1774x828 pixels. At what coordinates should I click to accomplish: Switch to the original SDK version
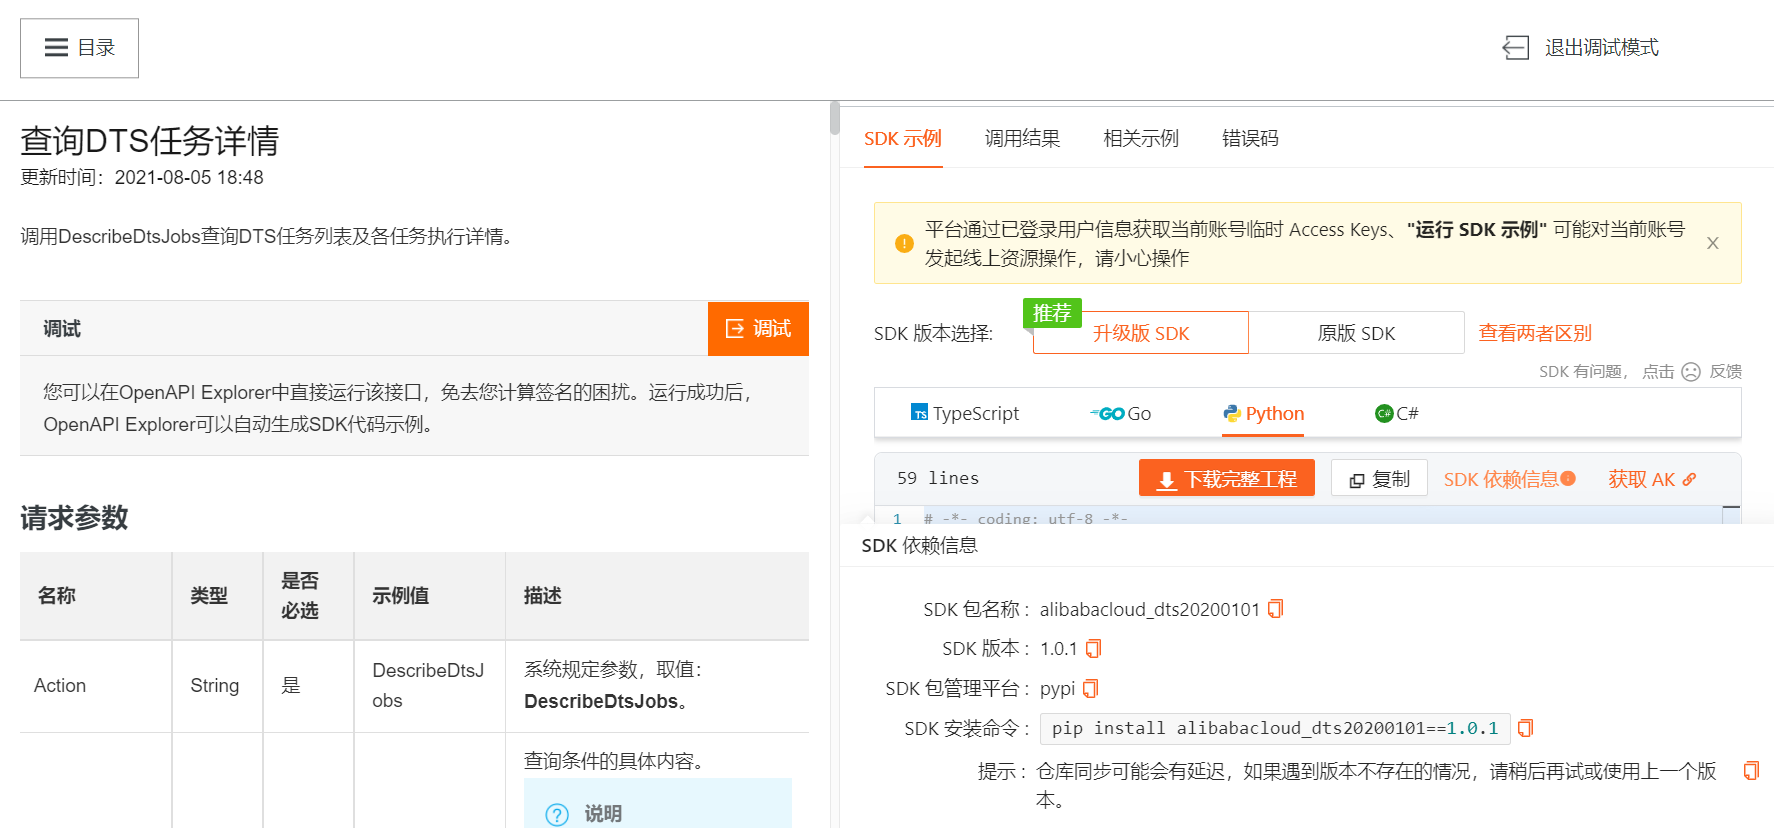pyautogui.click(x=1356, y=333)
